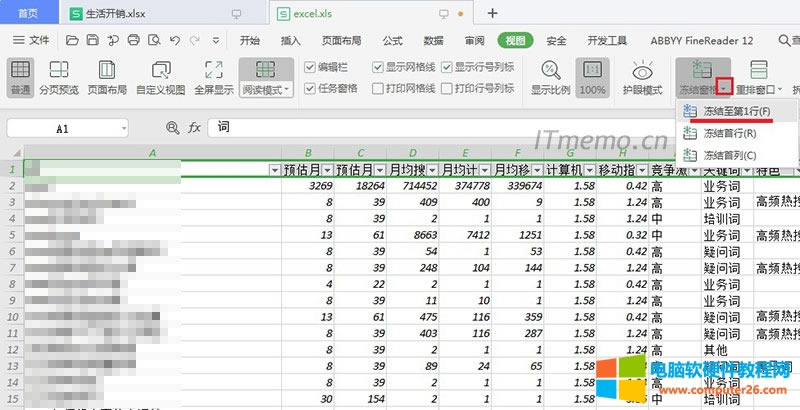Open Custom Views (自定义视图)
The height and width of the screenshot is (410, 800).
(x=161, y=77)
